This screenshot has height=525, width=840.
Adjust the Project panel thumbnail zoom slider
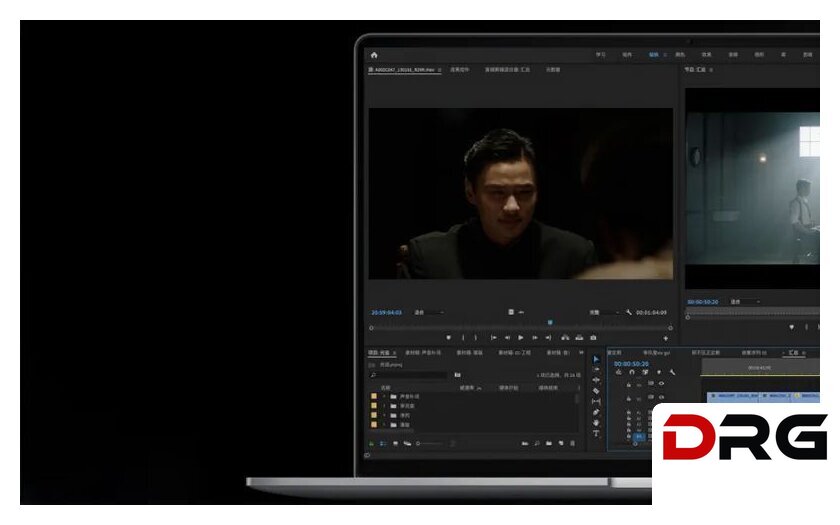click(430, 444)
